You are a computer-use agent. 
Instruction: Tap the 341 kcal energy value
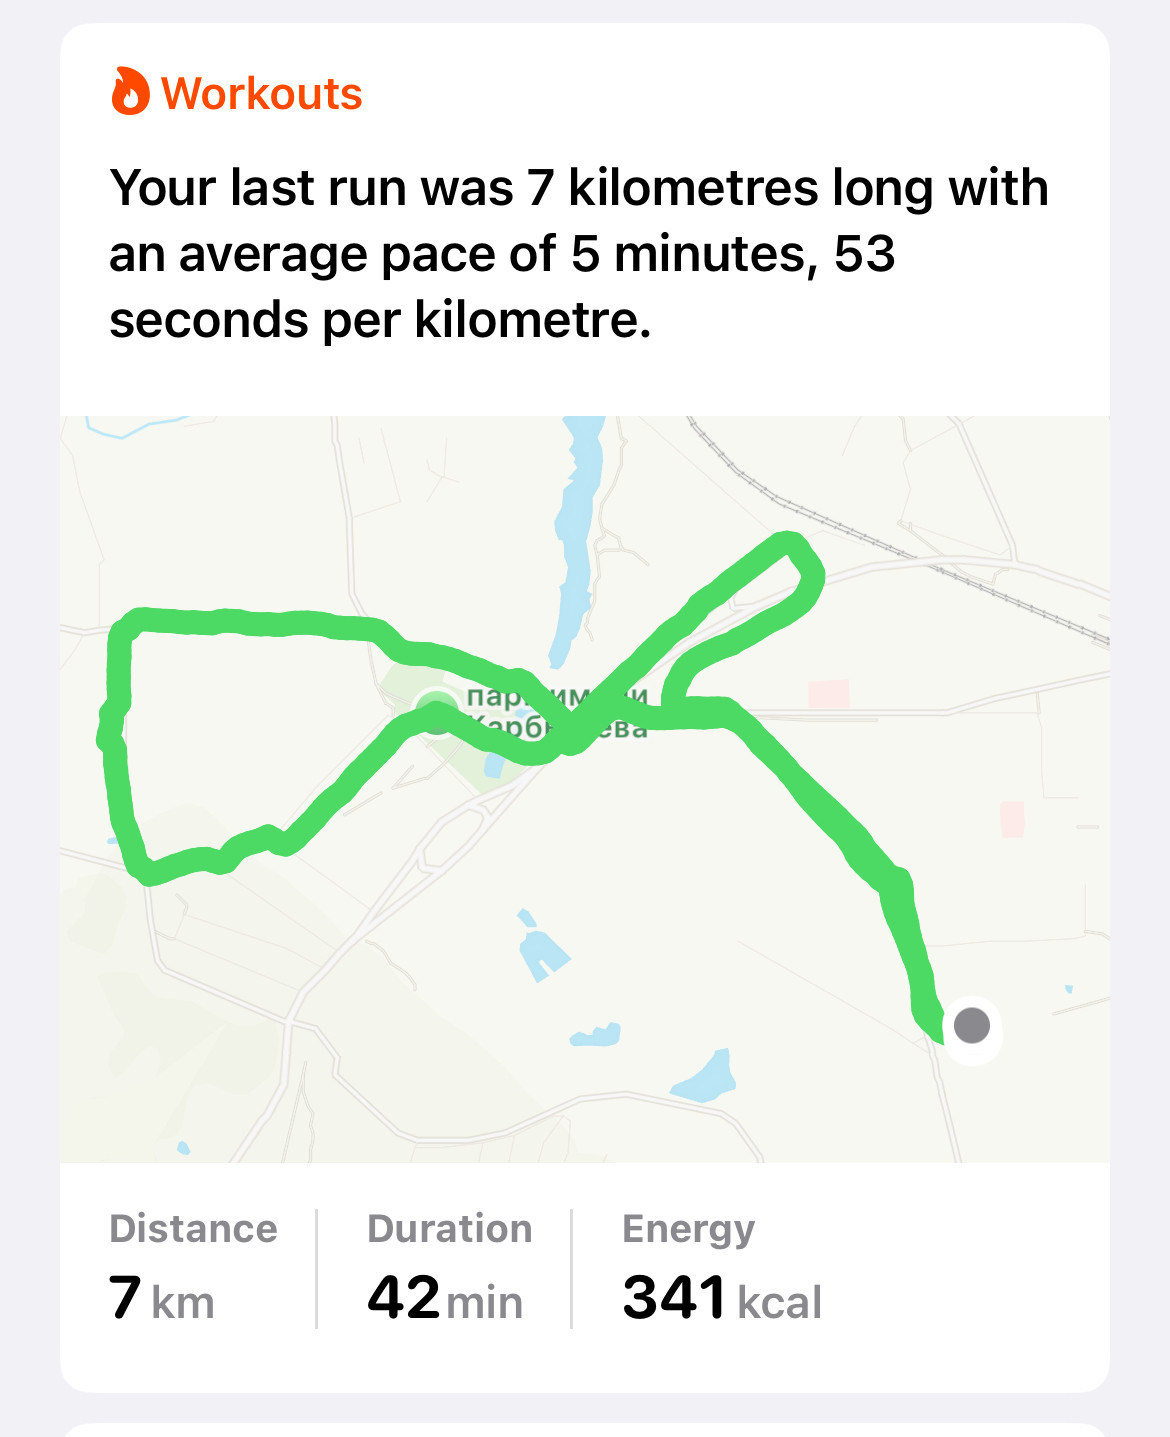point(722,1298)
